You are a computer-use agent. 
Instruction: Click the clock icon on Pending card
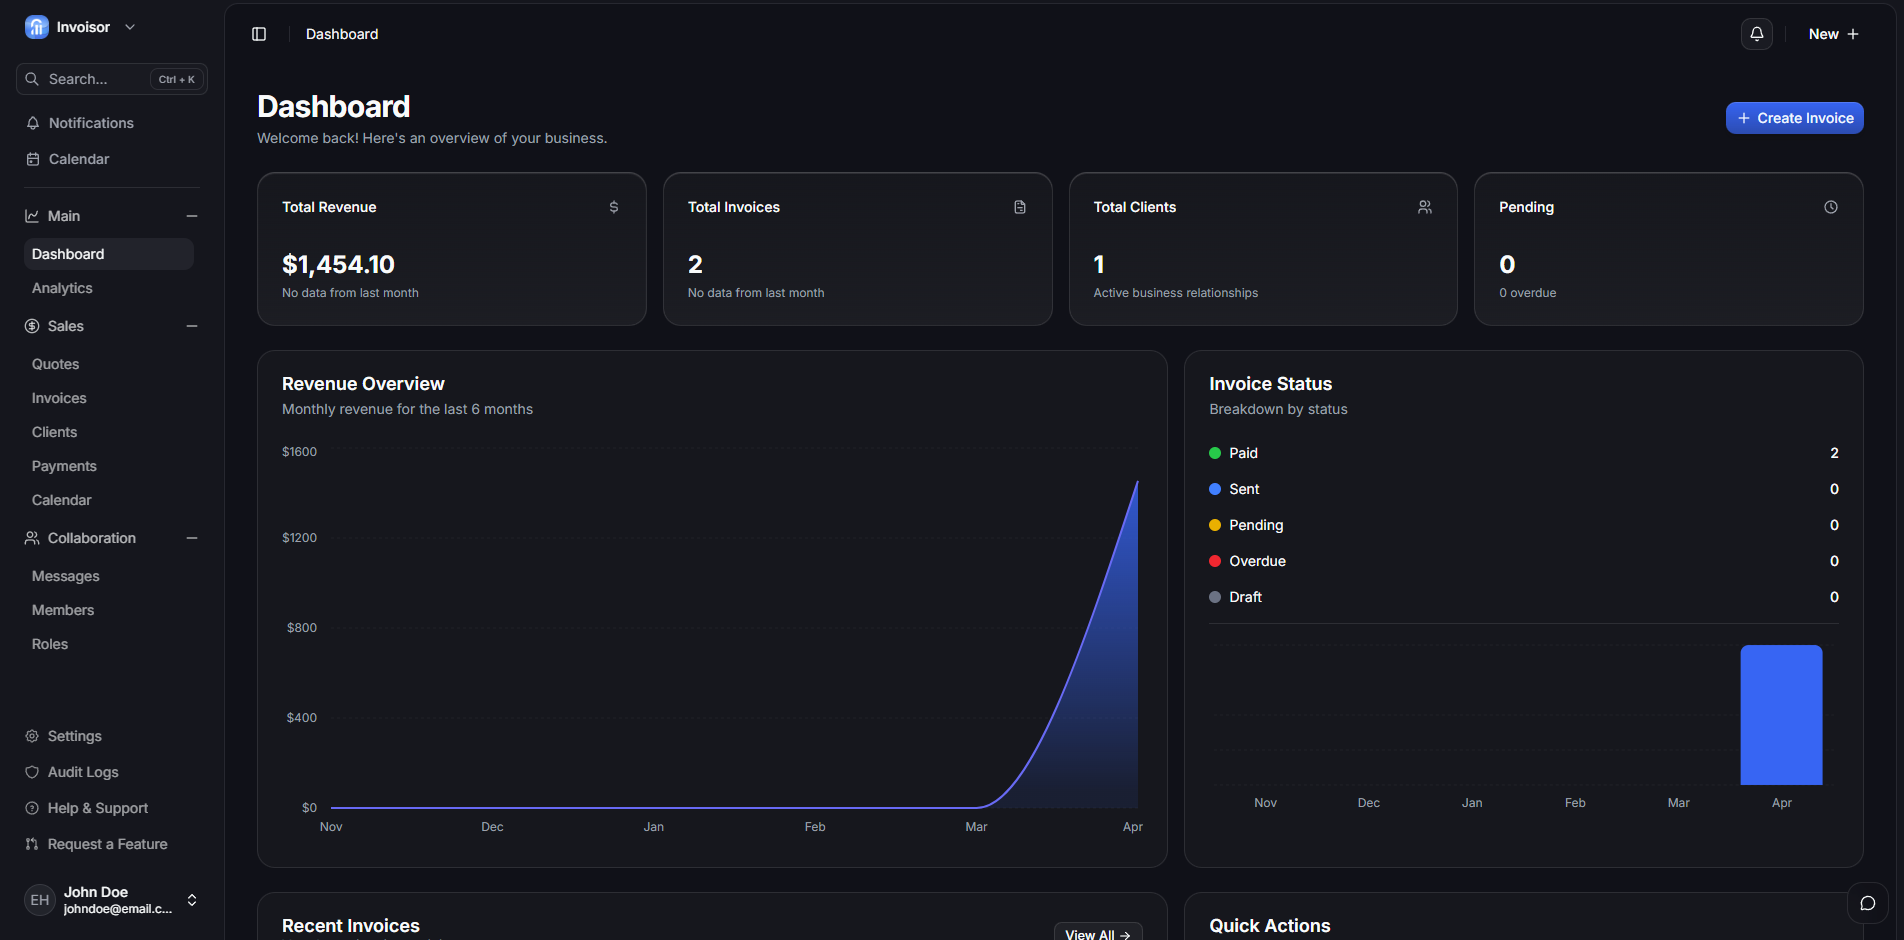1831,207
